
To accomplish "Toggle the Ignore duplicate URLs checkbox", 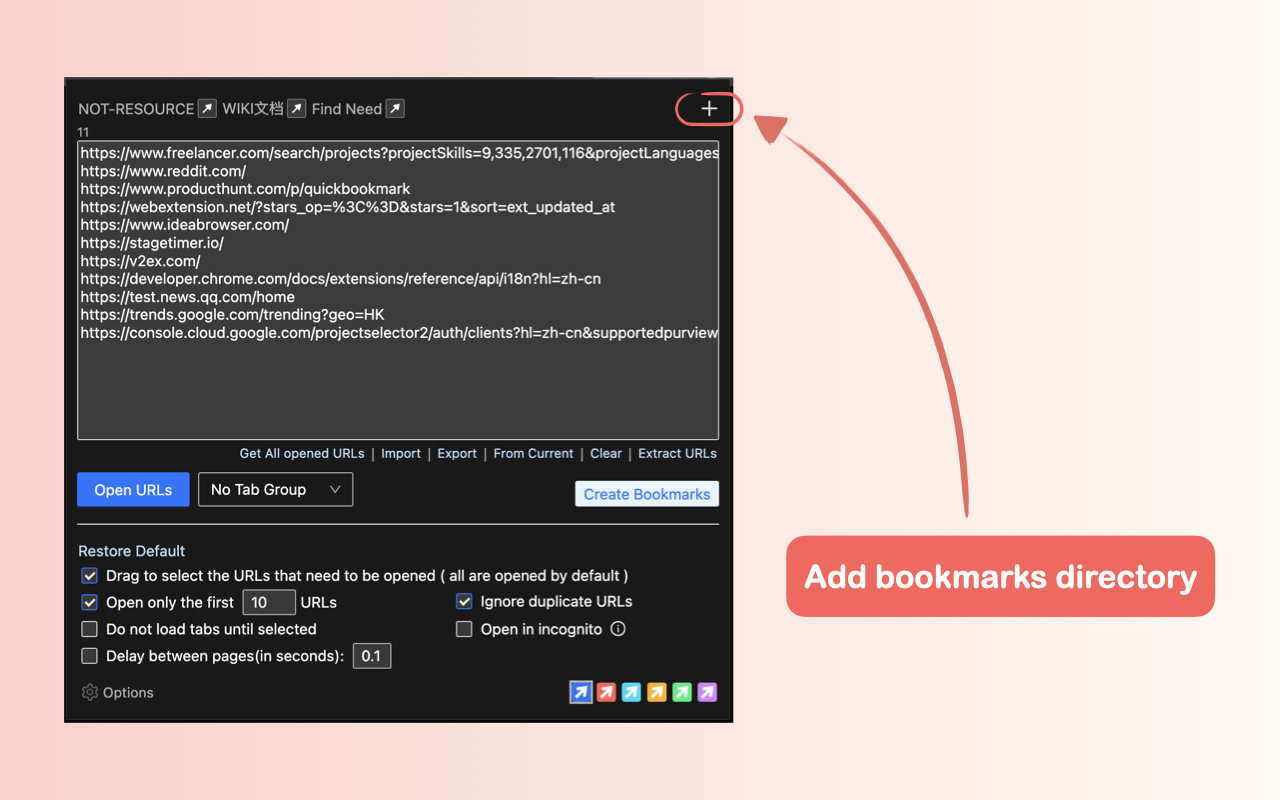I will (464, 602).
